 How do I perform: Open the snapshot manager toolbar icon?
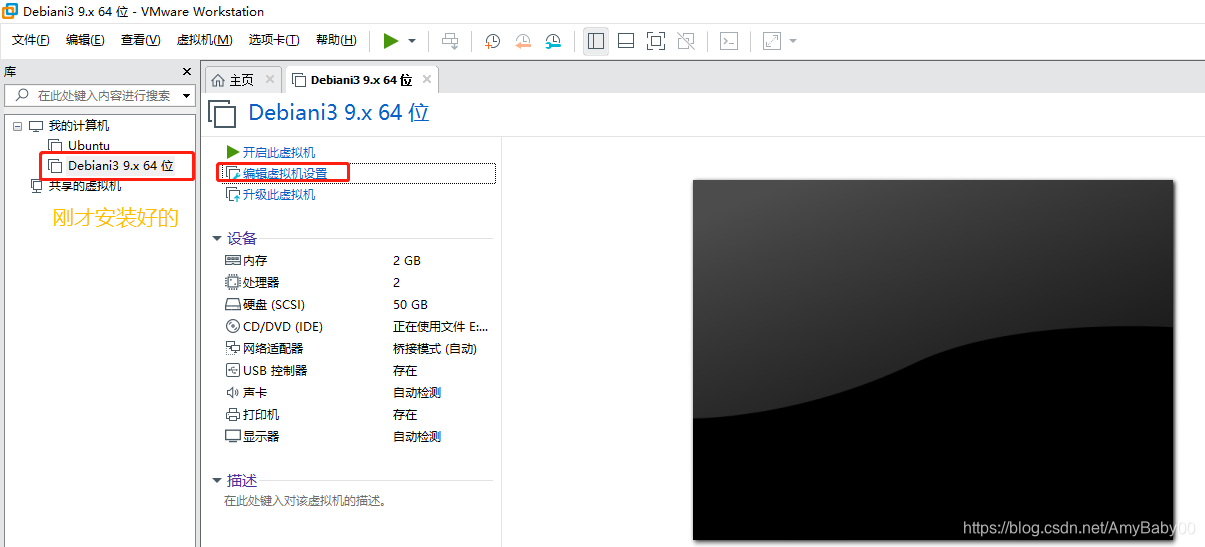pos(553,41)
